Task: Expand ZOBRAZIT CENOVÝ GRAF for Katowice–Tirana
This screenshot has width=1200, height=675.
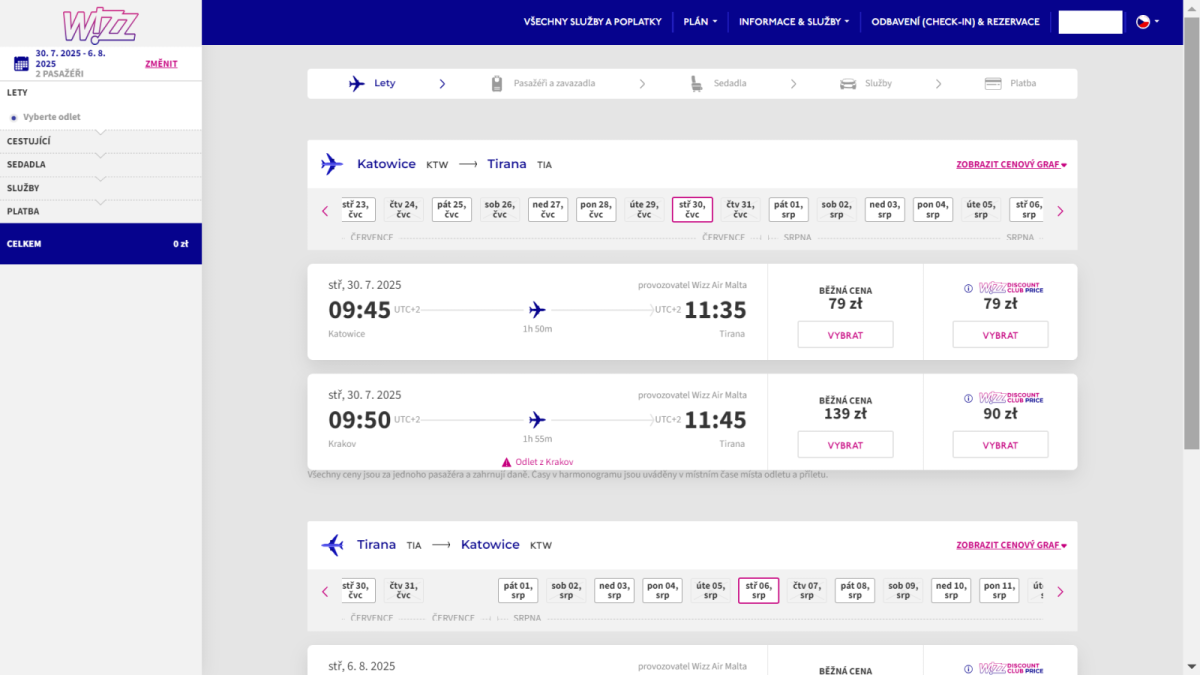Action: (x=1011, y=165)
